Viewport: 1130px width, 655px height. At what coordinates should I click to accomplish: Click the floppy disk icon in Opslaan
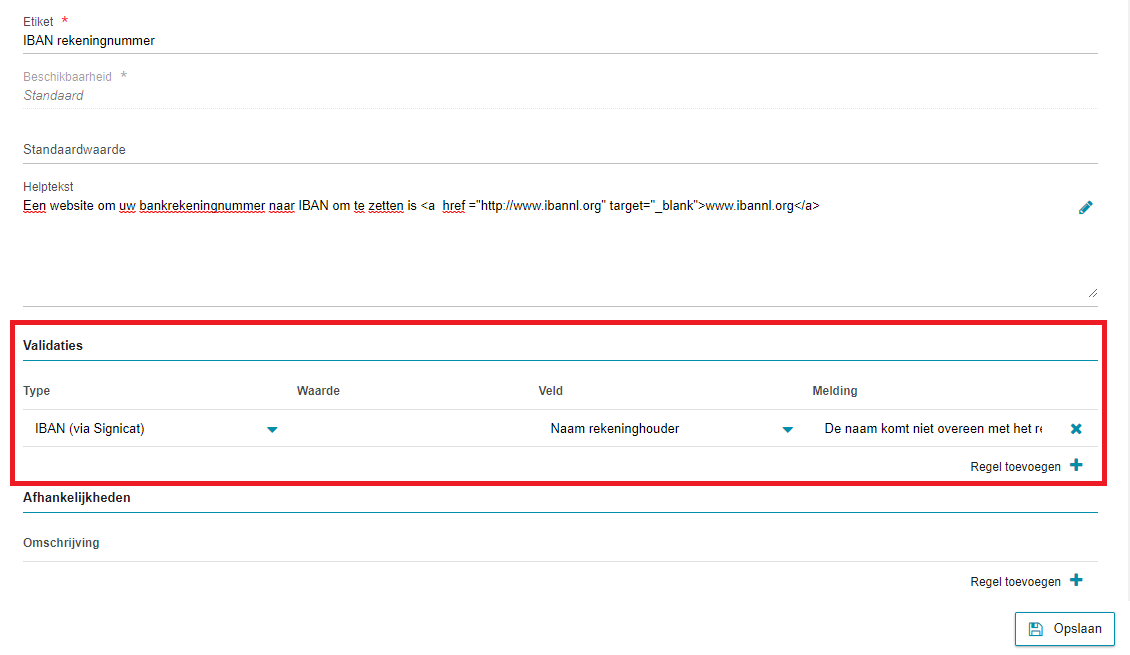[1036, 629]
